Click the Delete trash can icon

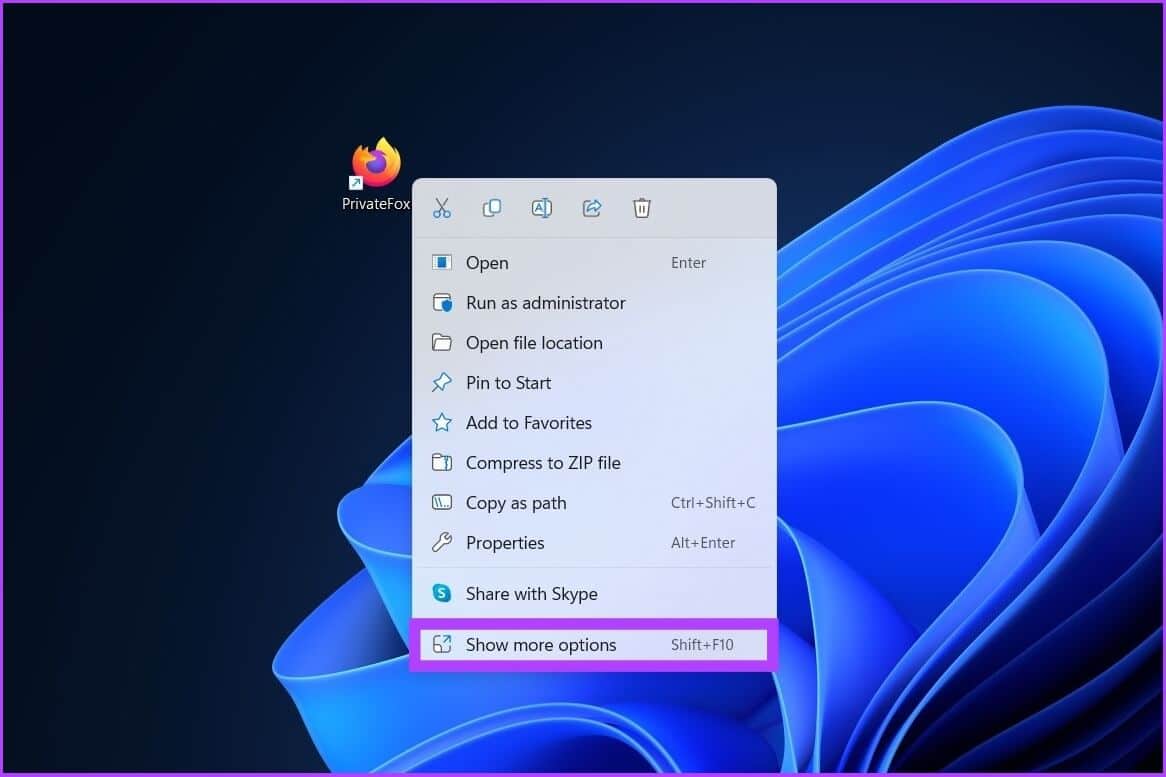pos(642,208)
